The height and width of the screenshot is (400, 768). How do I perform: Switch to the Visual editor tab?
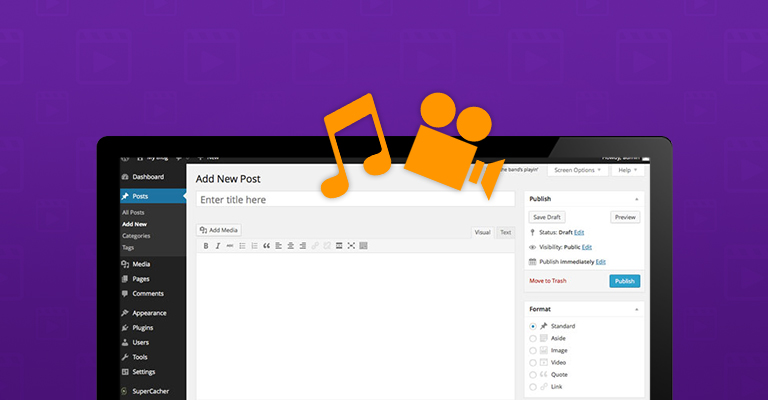482,233
